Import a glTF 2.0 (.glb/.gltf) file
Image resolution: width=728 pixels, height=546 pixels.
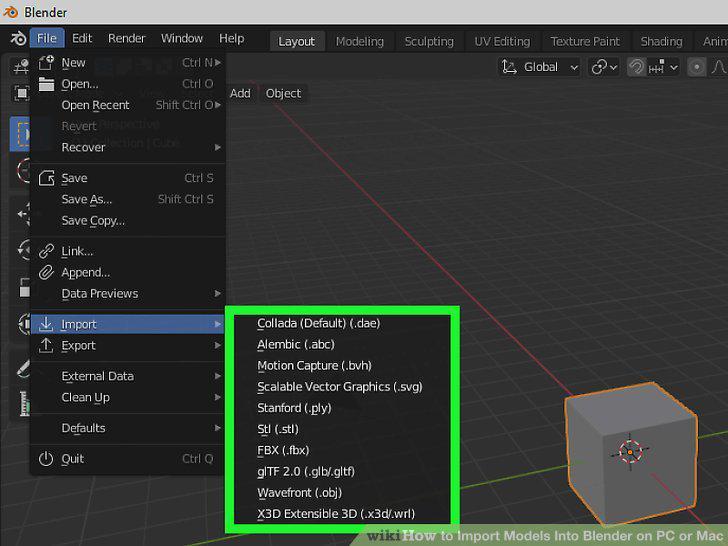tap(342, 472)
